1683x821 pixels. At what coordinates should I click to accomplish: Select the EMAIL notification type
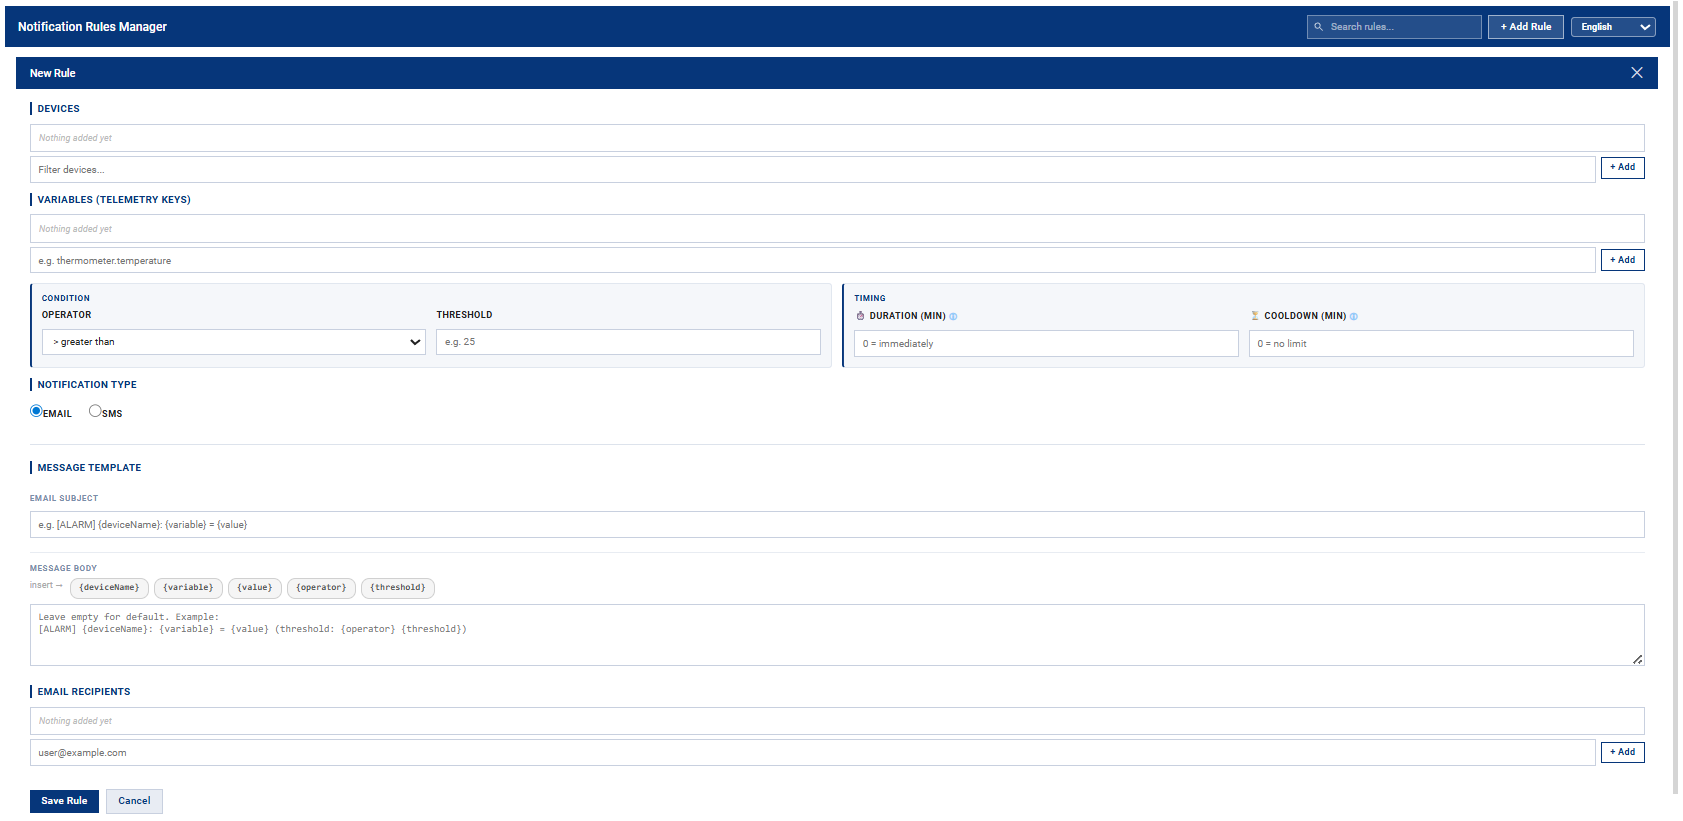point(37,411)
